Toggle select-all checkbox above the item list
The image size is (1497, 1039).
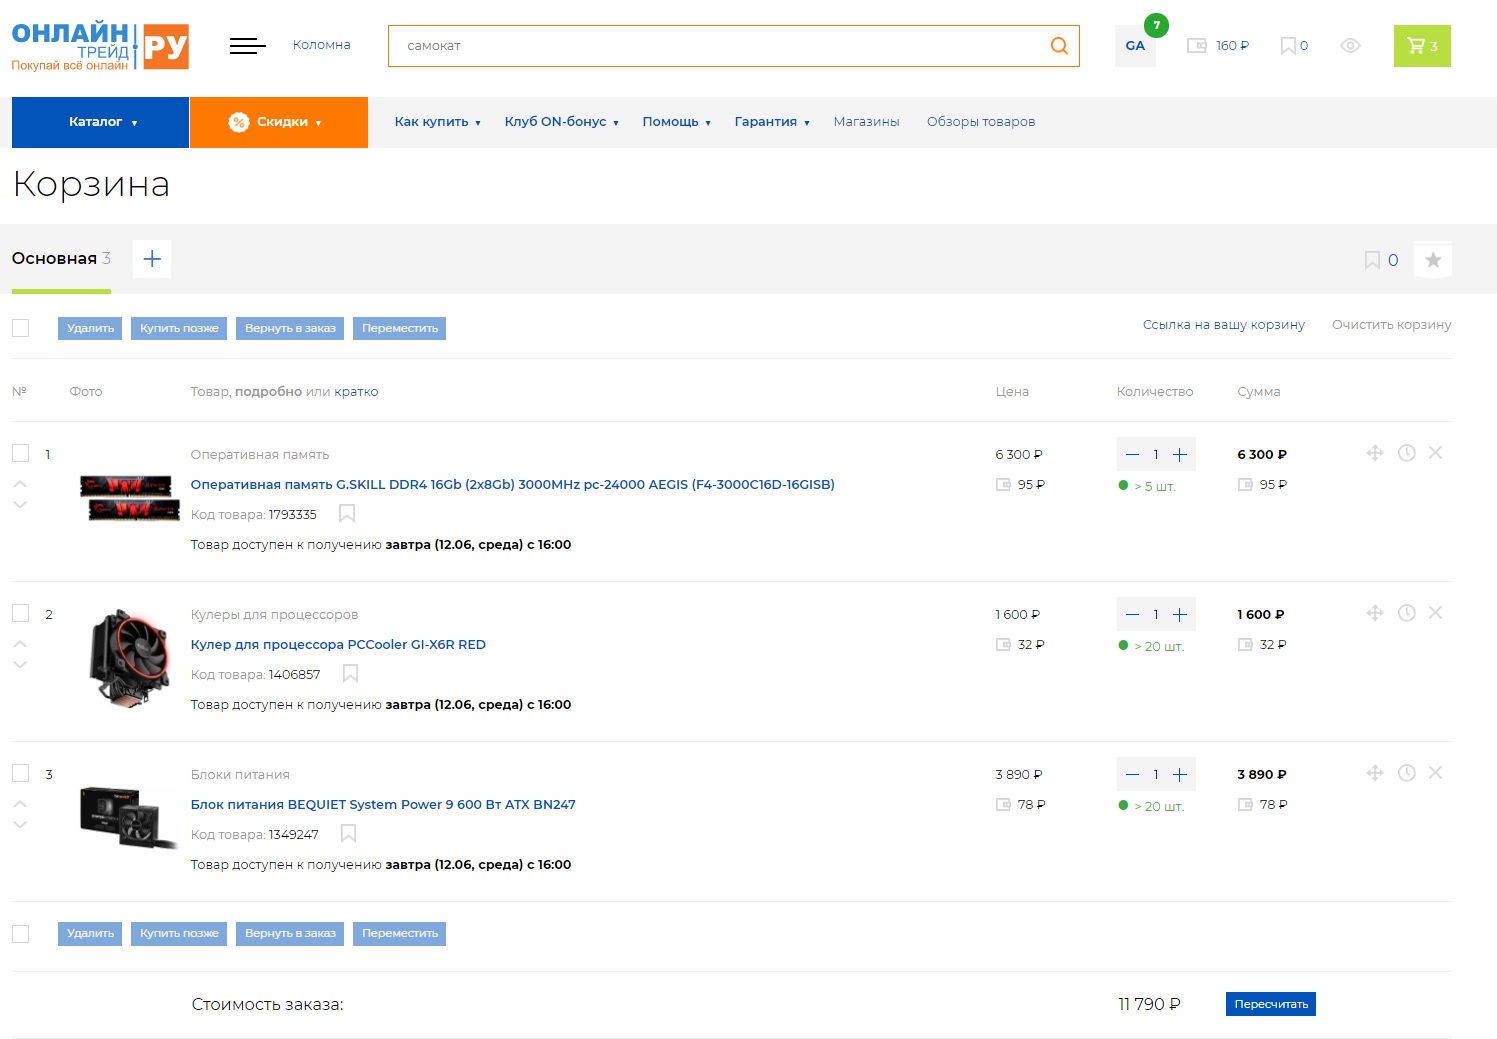pos(20,328)
